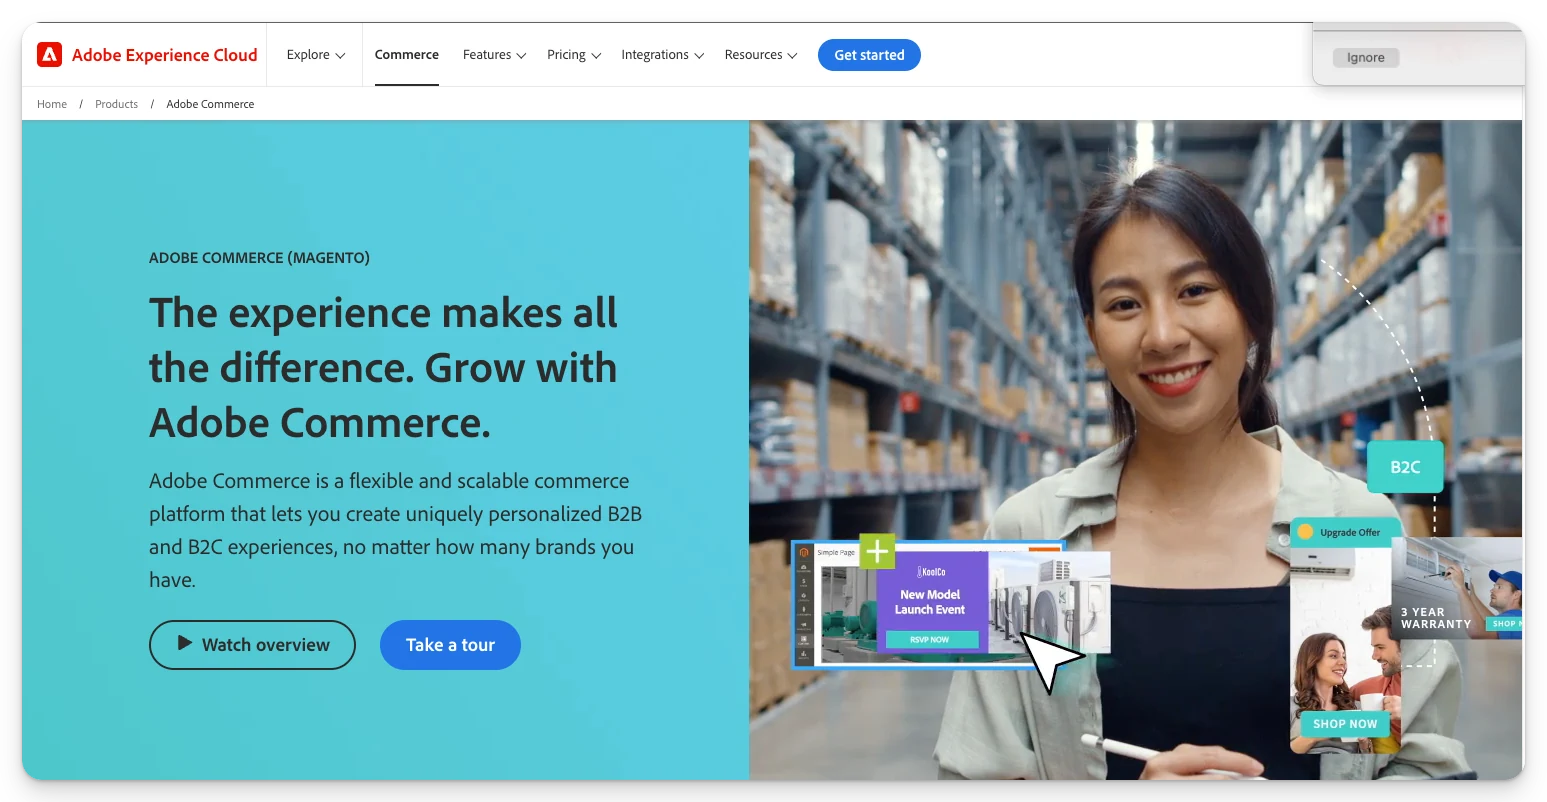This screenshot has height=802, width=1547.
Task: Open the Pricing dropdown
Action: 574,55
